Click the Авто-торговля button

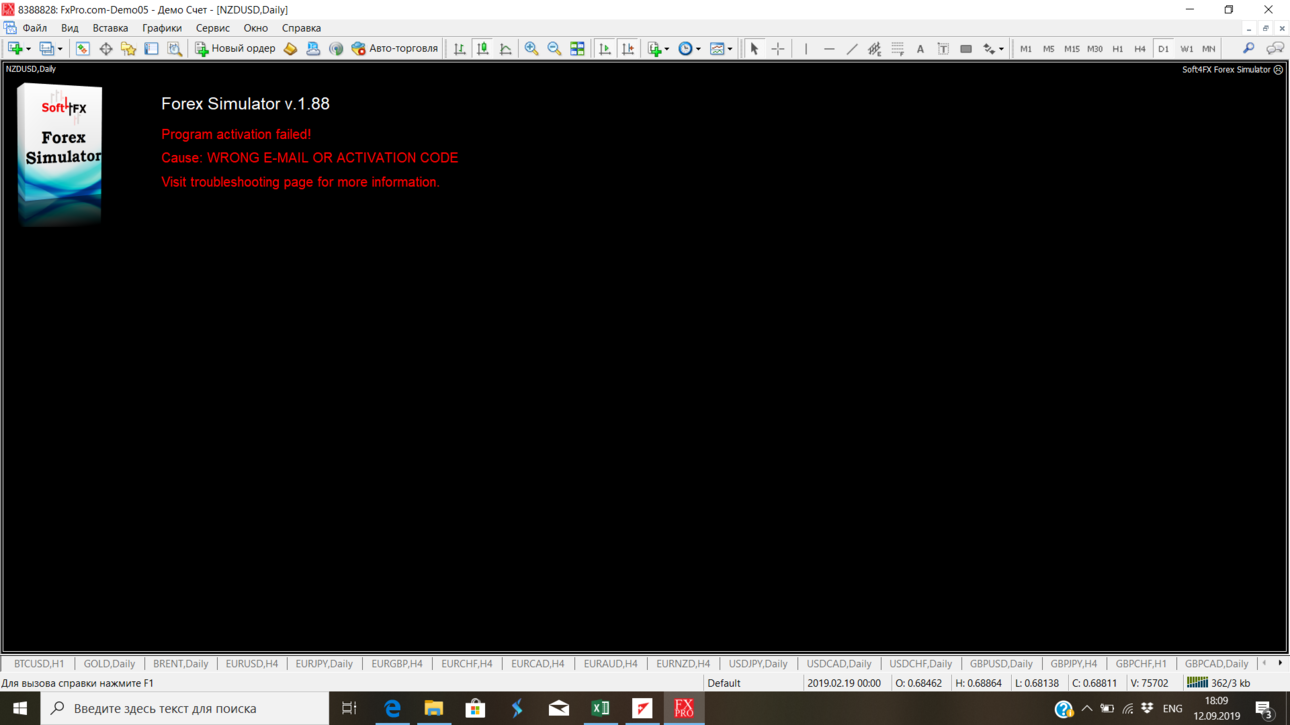click(x=394, y=48)
